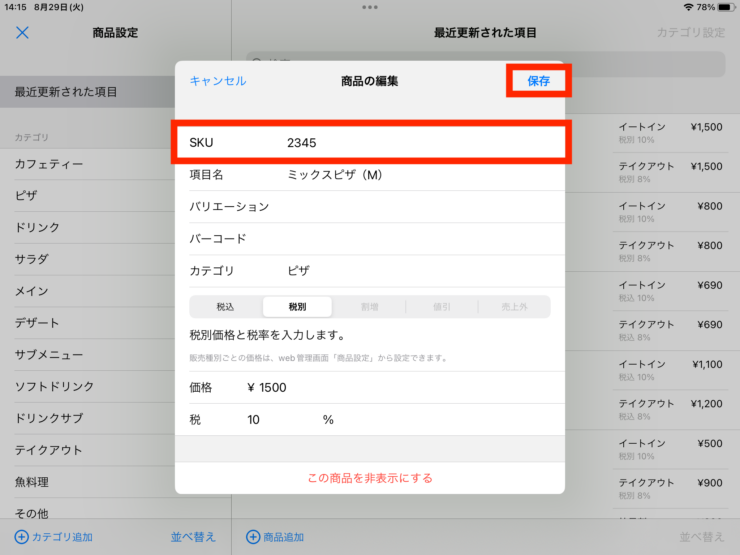This screenshot has height=555, width=740.
Task: Save the product edits with 保存
Action: tap(538, 81)
